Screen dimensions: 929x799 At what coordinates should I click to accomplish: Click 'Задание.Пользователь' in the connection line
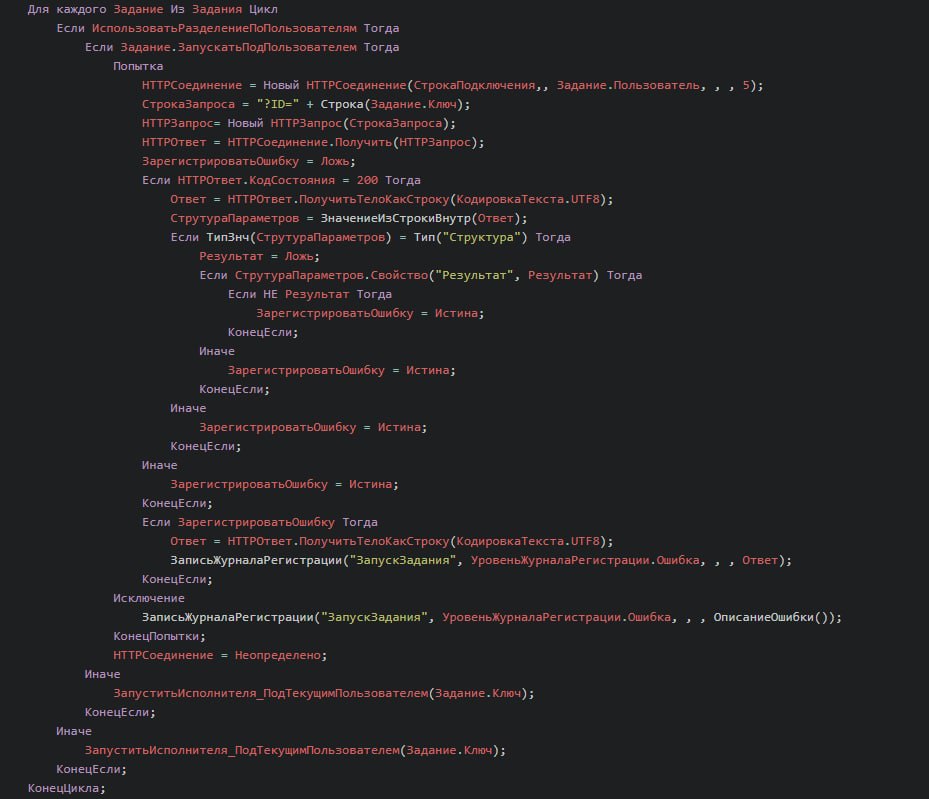[628, 85]
